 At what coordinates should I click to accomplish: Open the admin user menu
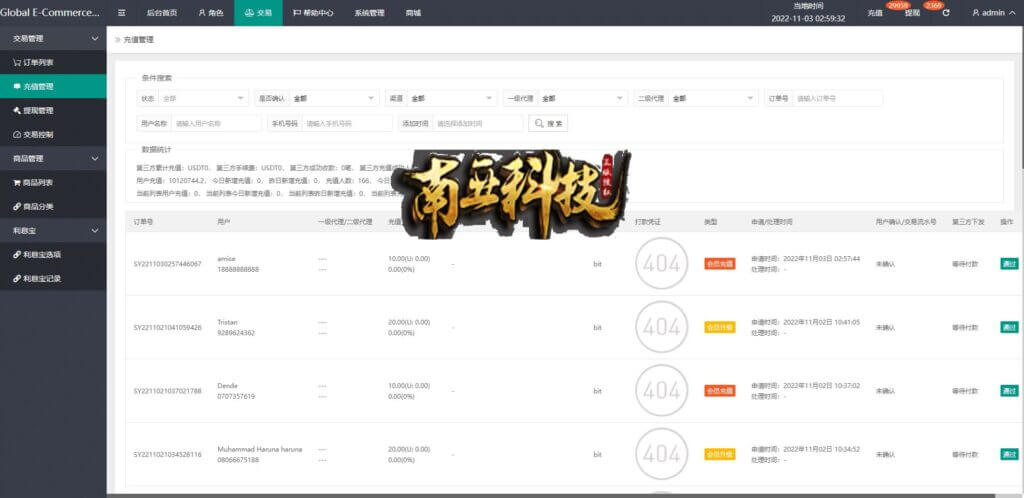992,12
